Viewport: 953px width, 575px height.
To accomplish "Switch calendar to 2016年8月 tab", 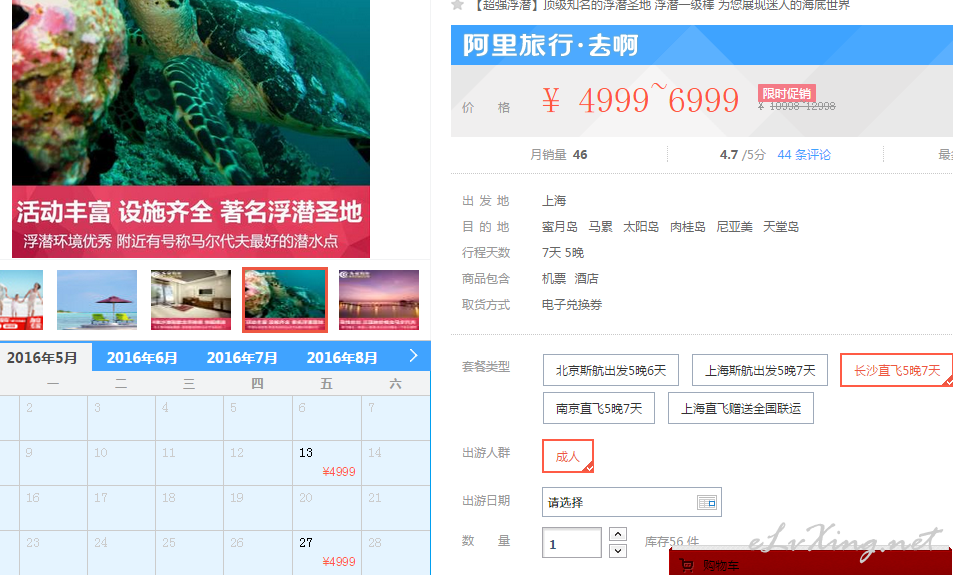I will (342, 357).
